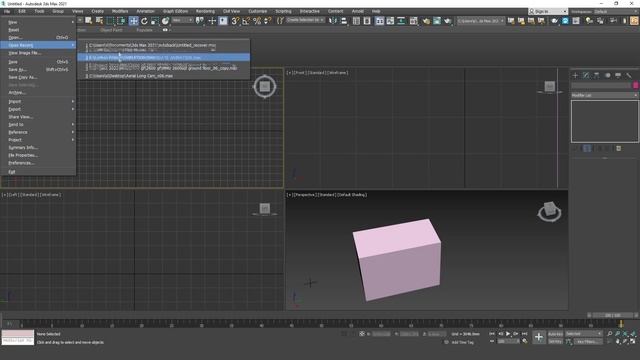Switch to Hierarchy command panel tab
The width and height of the screenshot is (640, 360).
tap(597, 75)
